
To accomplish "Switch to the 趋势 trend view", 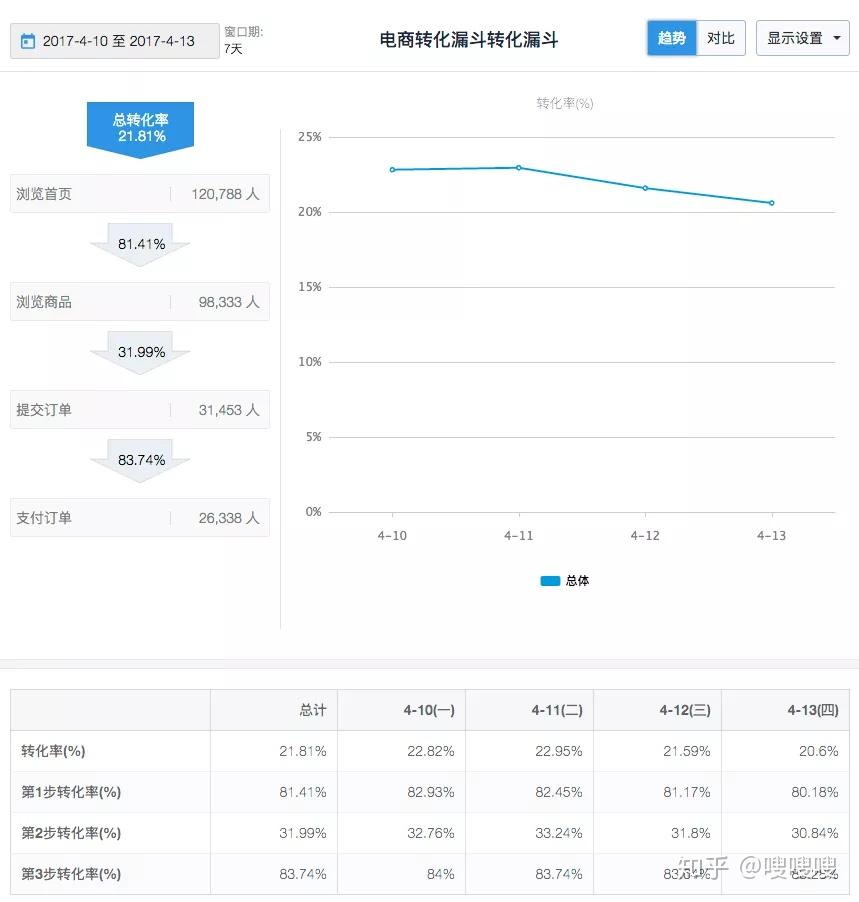I will (x=671, y=38).
